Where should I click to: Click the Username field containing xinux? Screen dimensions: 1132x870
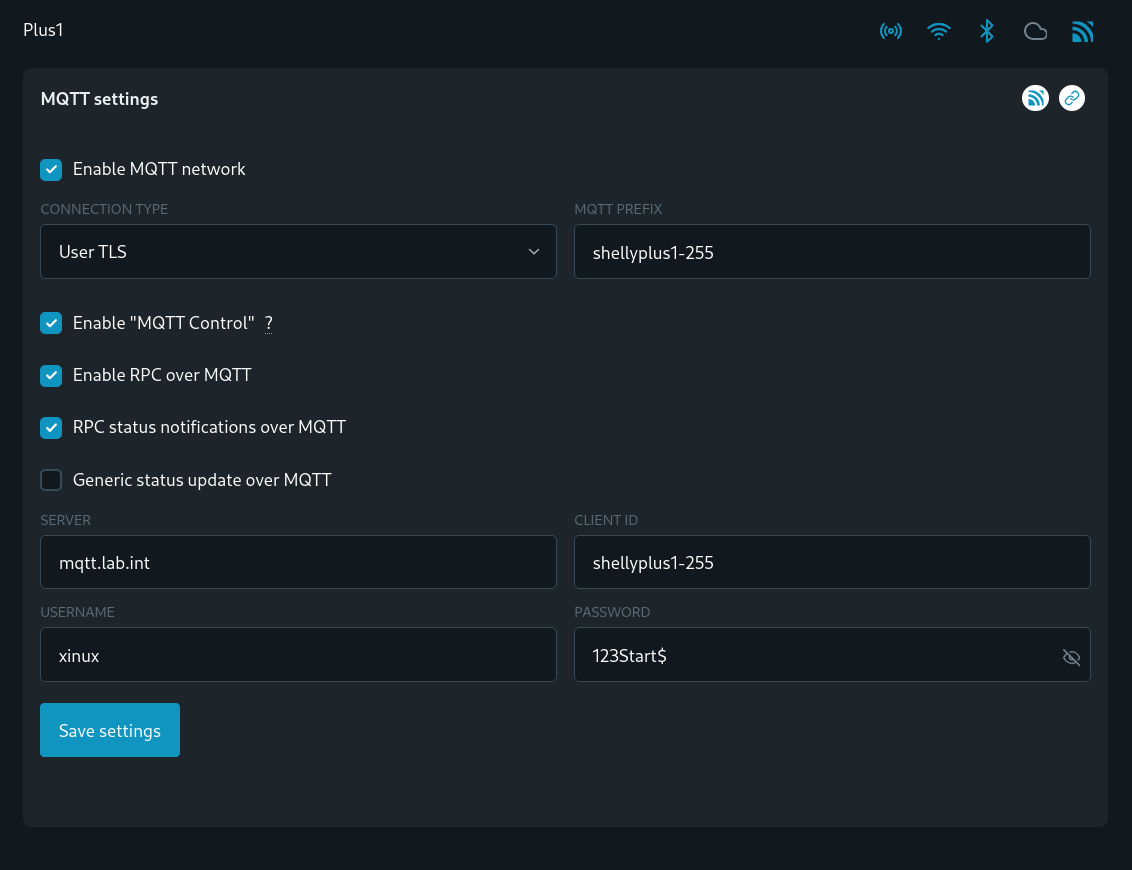click(298, 655)
